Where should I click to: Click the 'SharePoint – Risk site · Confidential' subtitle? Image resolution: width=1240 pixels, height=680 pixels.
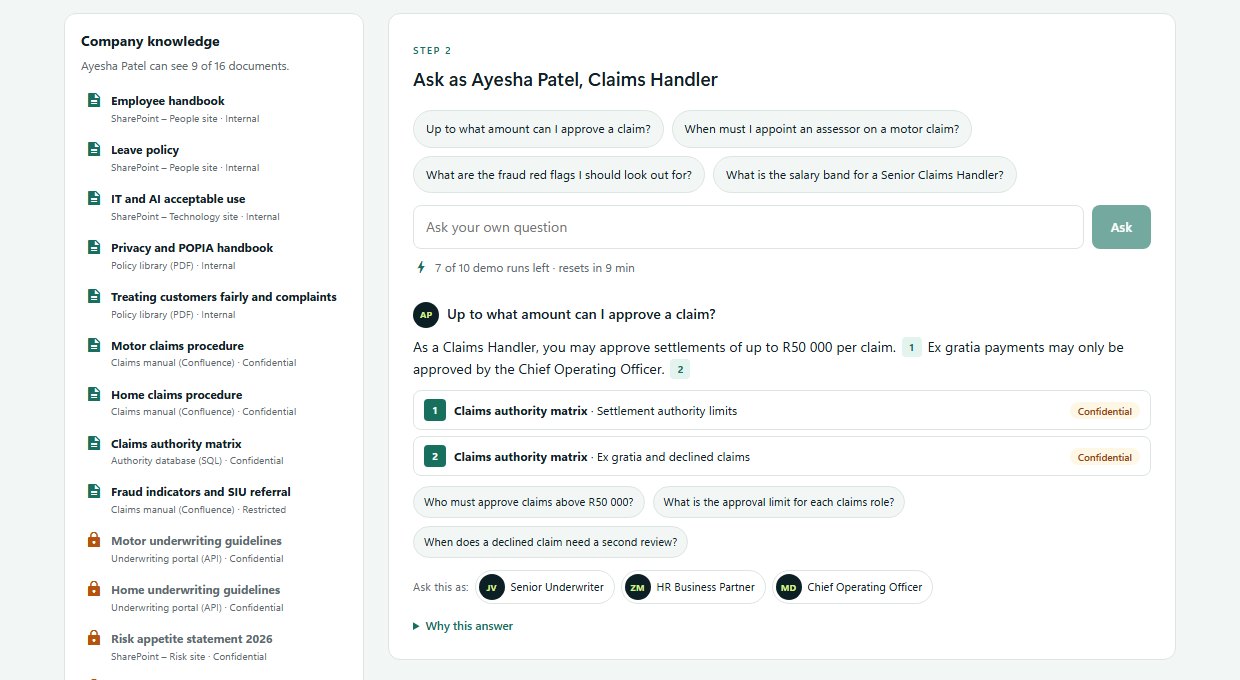coord(189,657)
